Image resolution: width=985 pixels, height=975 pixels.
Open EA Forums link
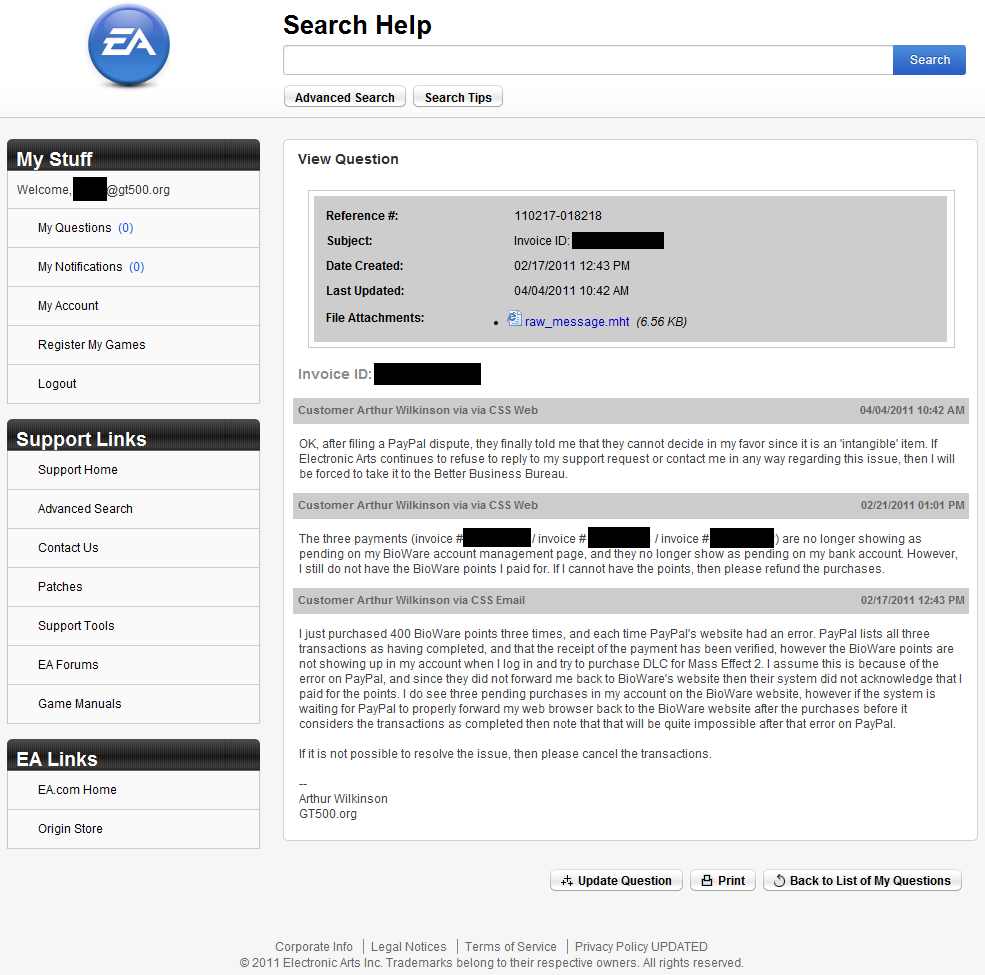click(x=68, y=665)
